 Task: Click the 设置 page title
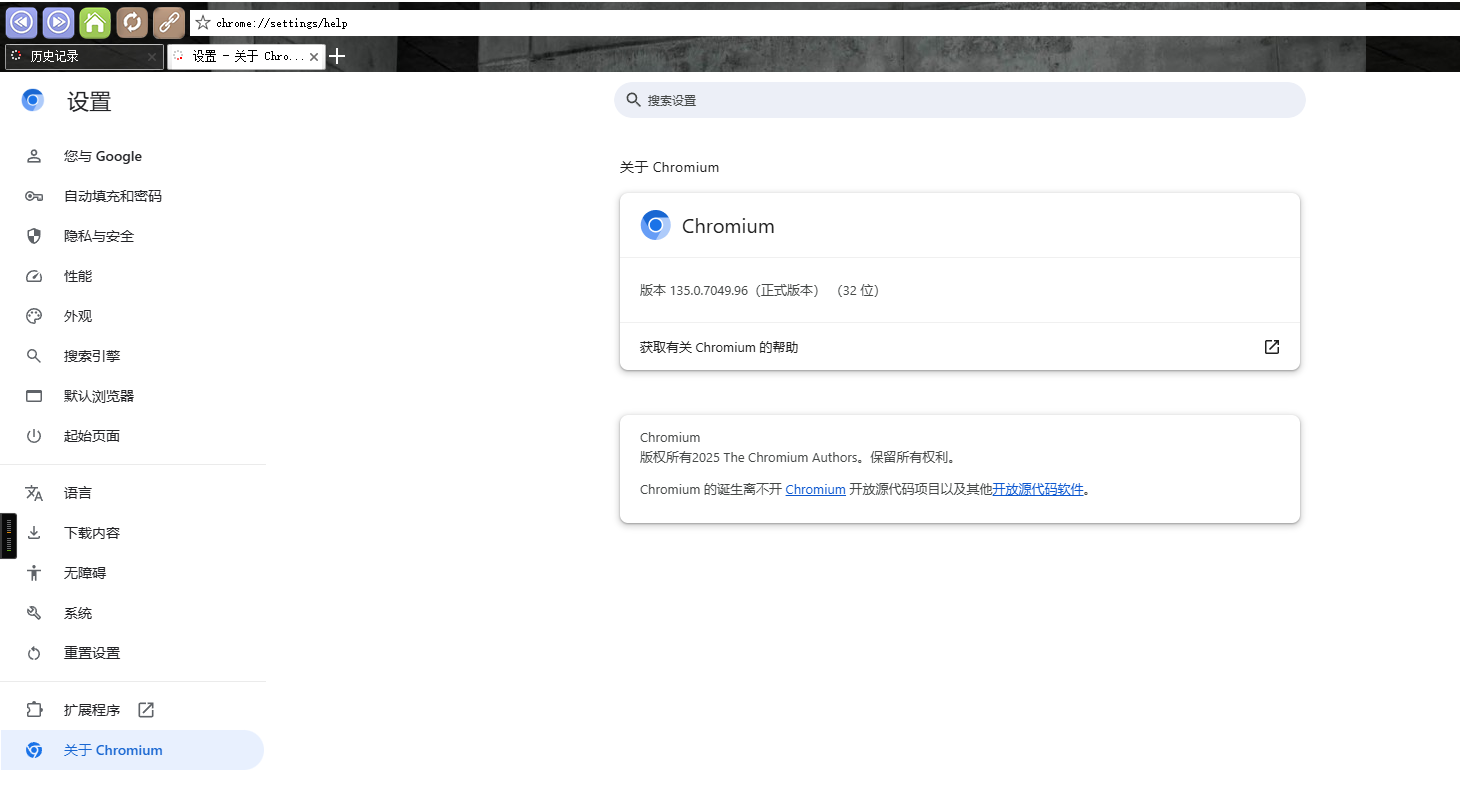click(89, 101)
